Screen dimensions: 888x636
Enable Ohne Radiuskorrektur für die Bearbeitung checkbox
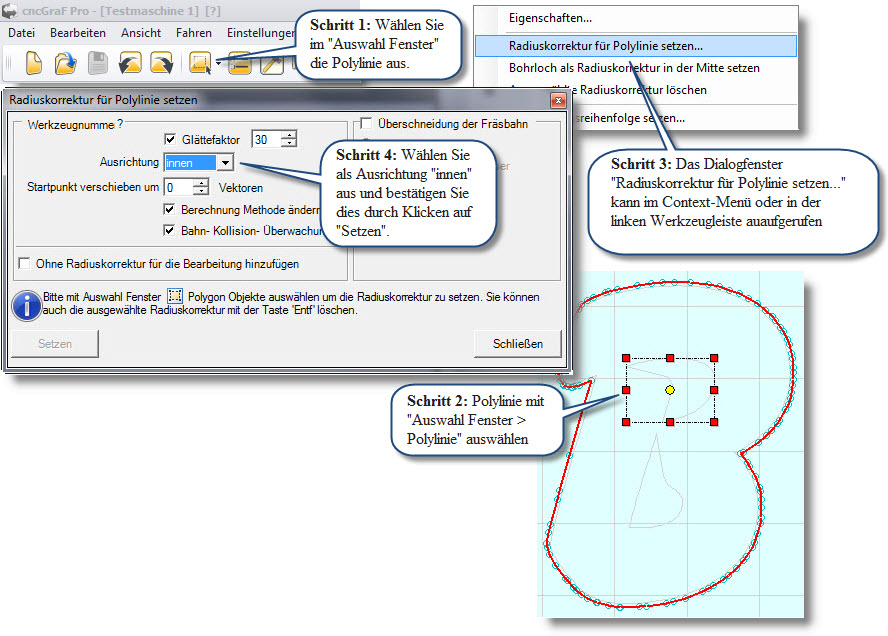point(25,264)
